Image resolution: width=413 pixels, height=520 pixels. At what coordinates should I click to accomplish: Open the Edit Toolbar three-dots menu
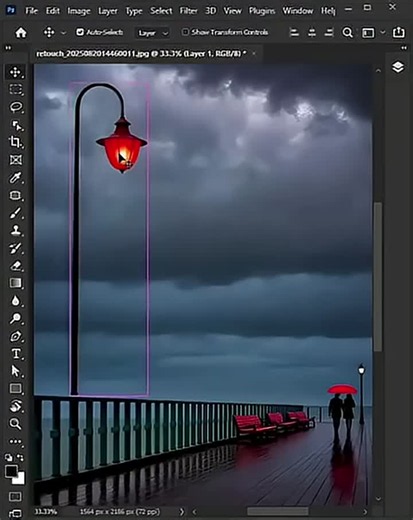pyautogui.click(x=15, y=441)
